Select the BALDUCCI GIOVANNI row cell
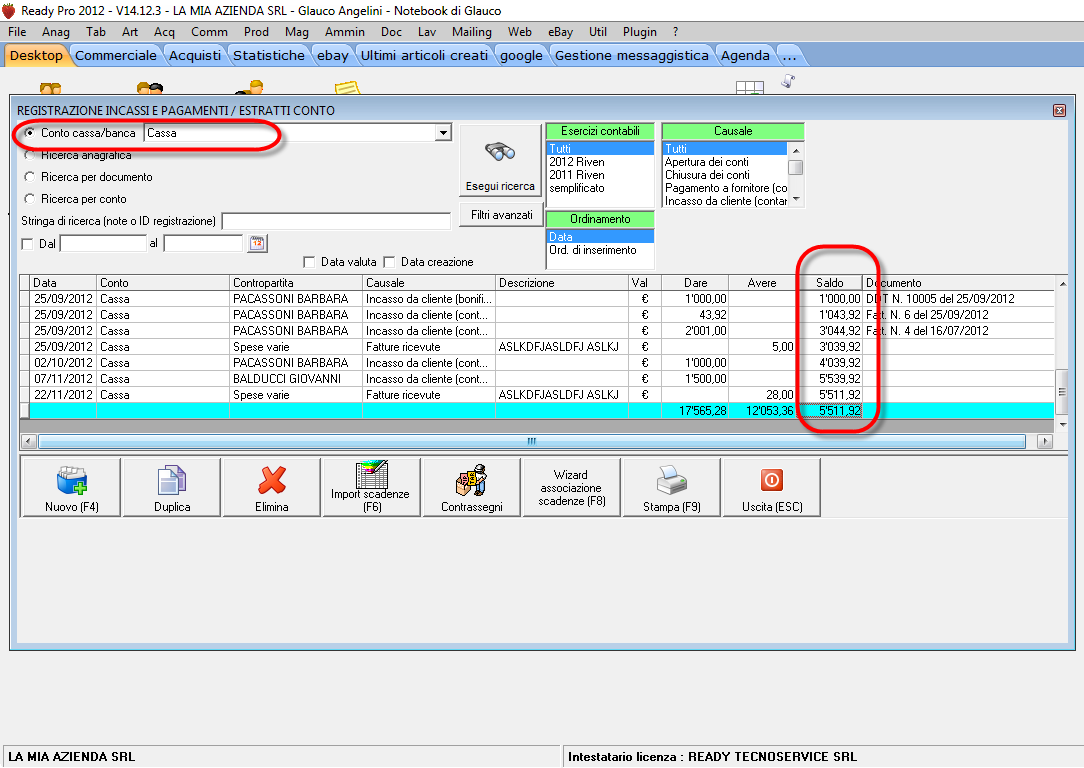Image resolution: width=1084 pixels, height=768 pixels. 296,379
